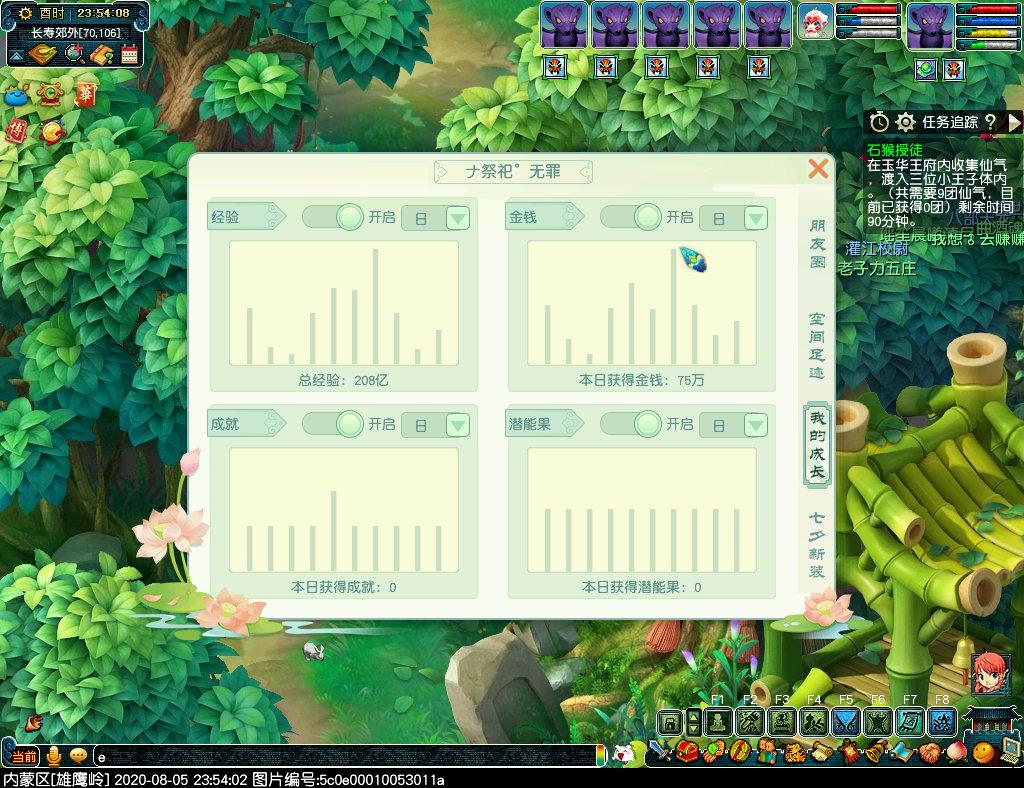This screenshot has height=788, width=1024.
Task: Collapse the 任务追踪 panel arrow
Action: point(1014,122)
